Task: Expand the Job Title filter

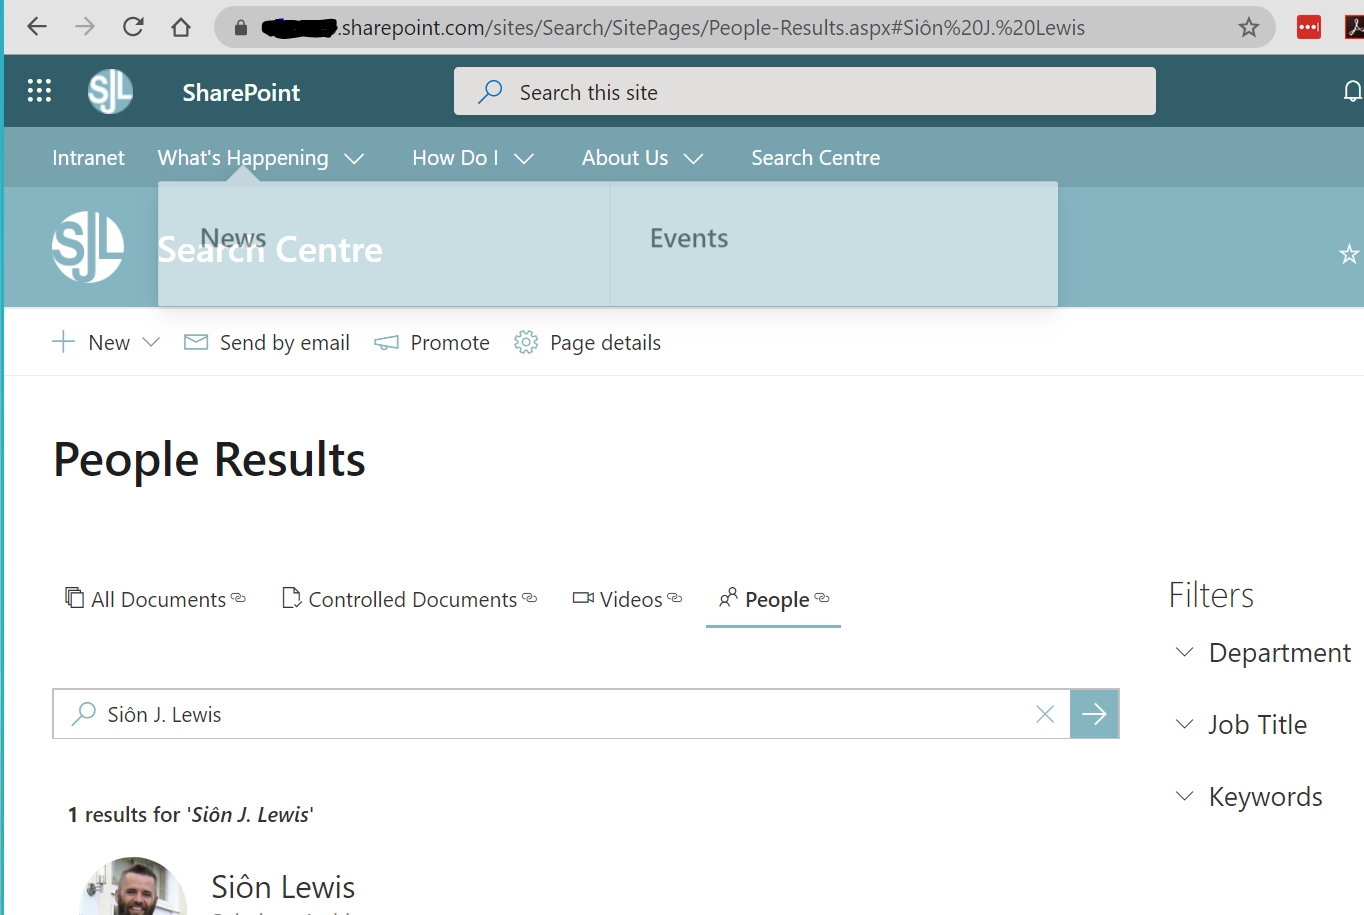Action: [x=1185, y=724]
